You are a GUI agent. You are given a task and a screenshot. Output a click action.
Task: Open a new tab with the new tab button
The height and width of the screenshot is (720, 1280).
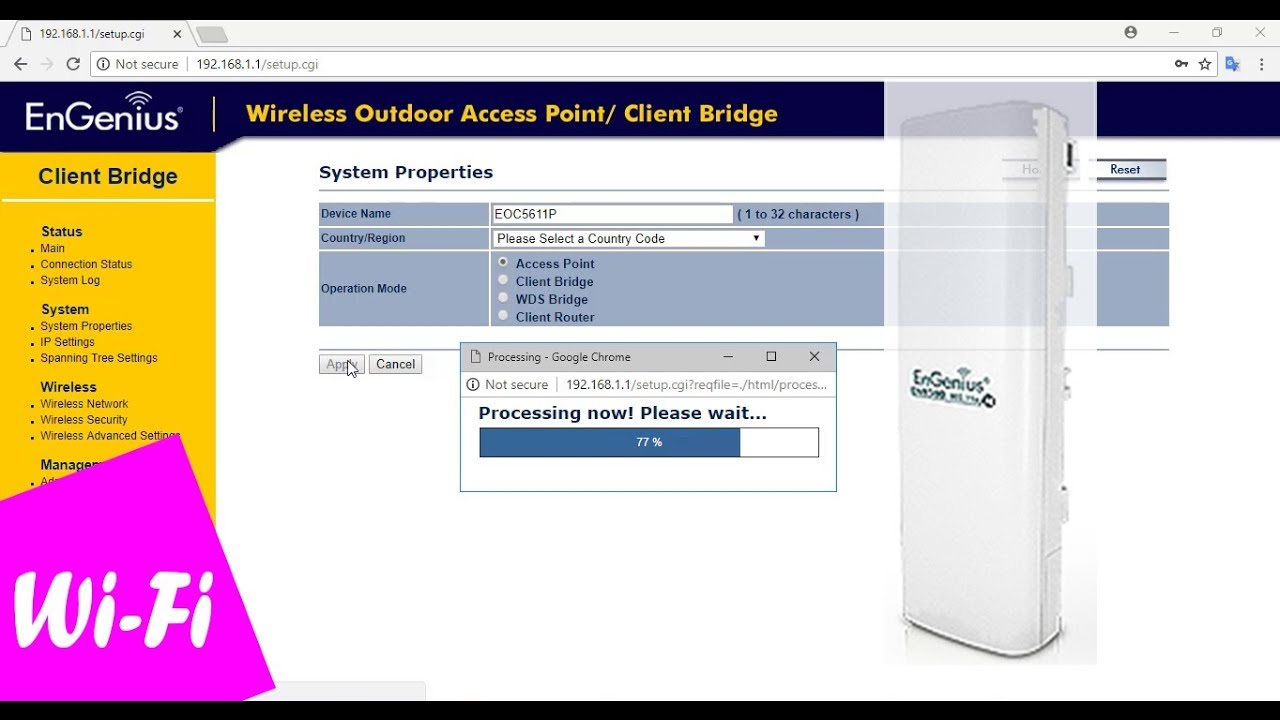point(212,35)
